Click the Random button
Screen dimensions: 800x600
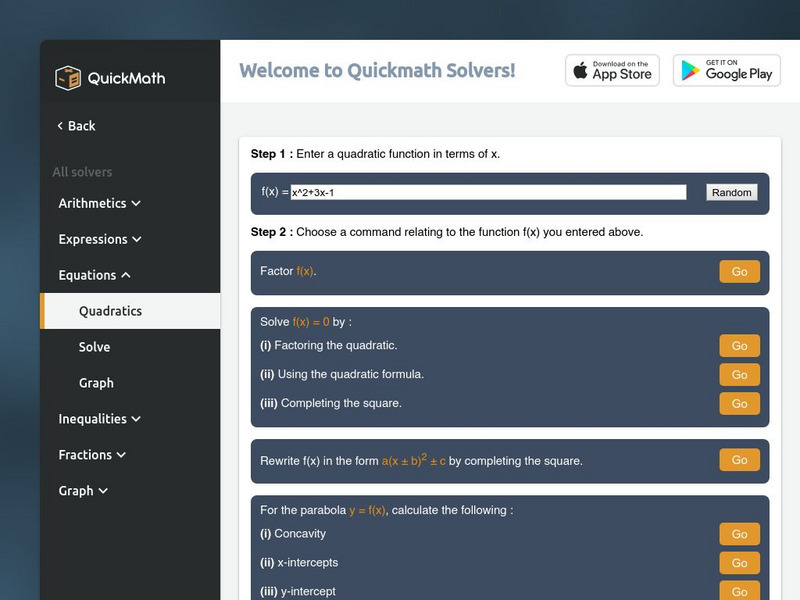click(732, 192)
